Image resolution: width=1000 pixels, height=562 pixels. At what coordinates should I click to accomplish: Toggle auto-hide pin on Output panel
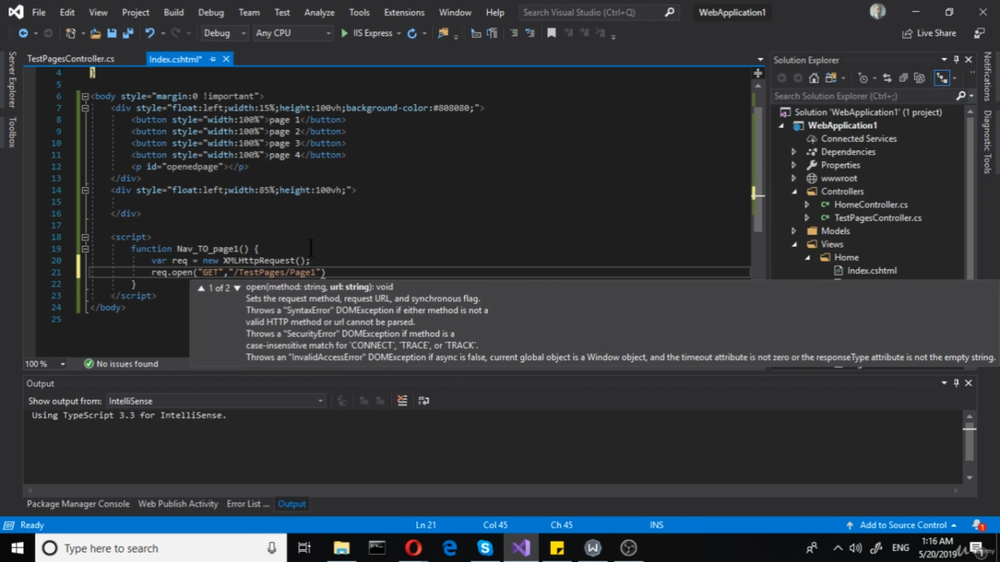pos(956,383)
